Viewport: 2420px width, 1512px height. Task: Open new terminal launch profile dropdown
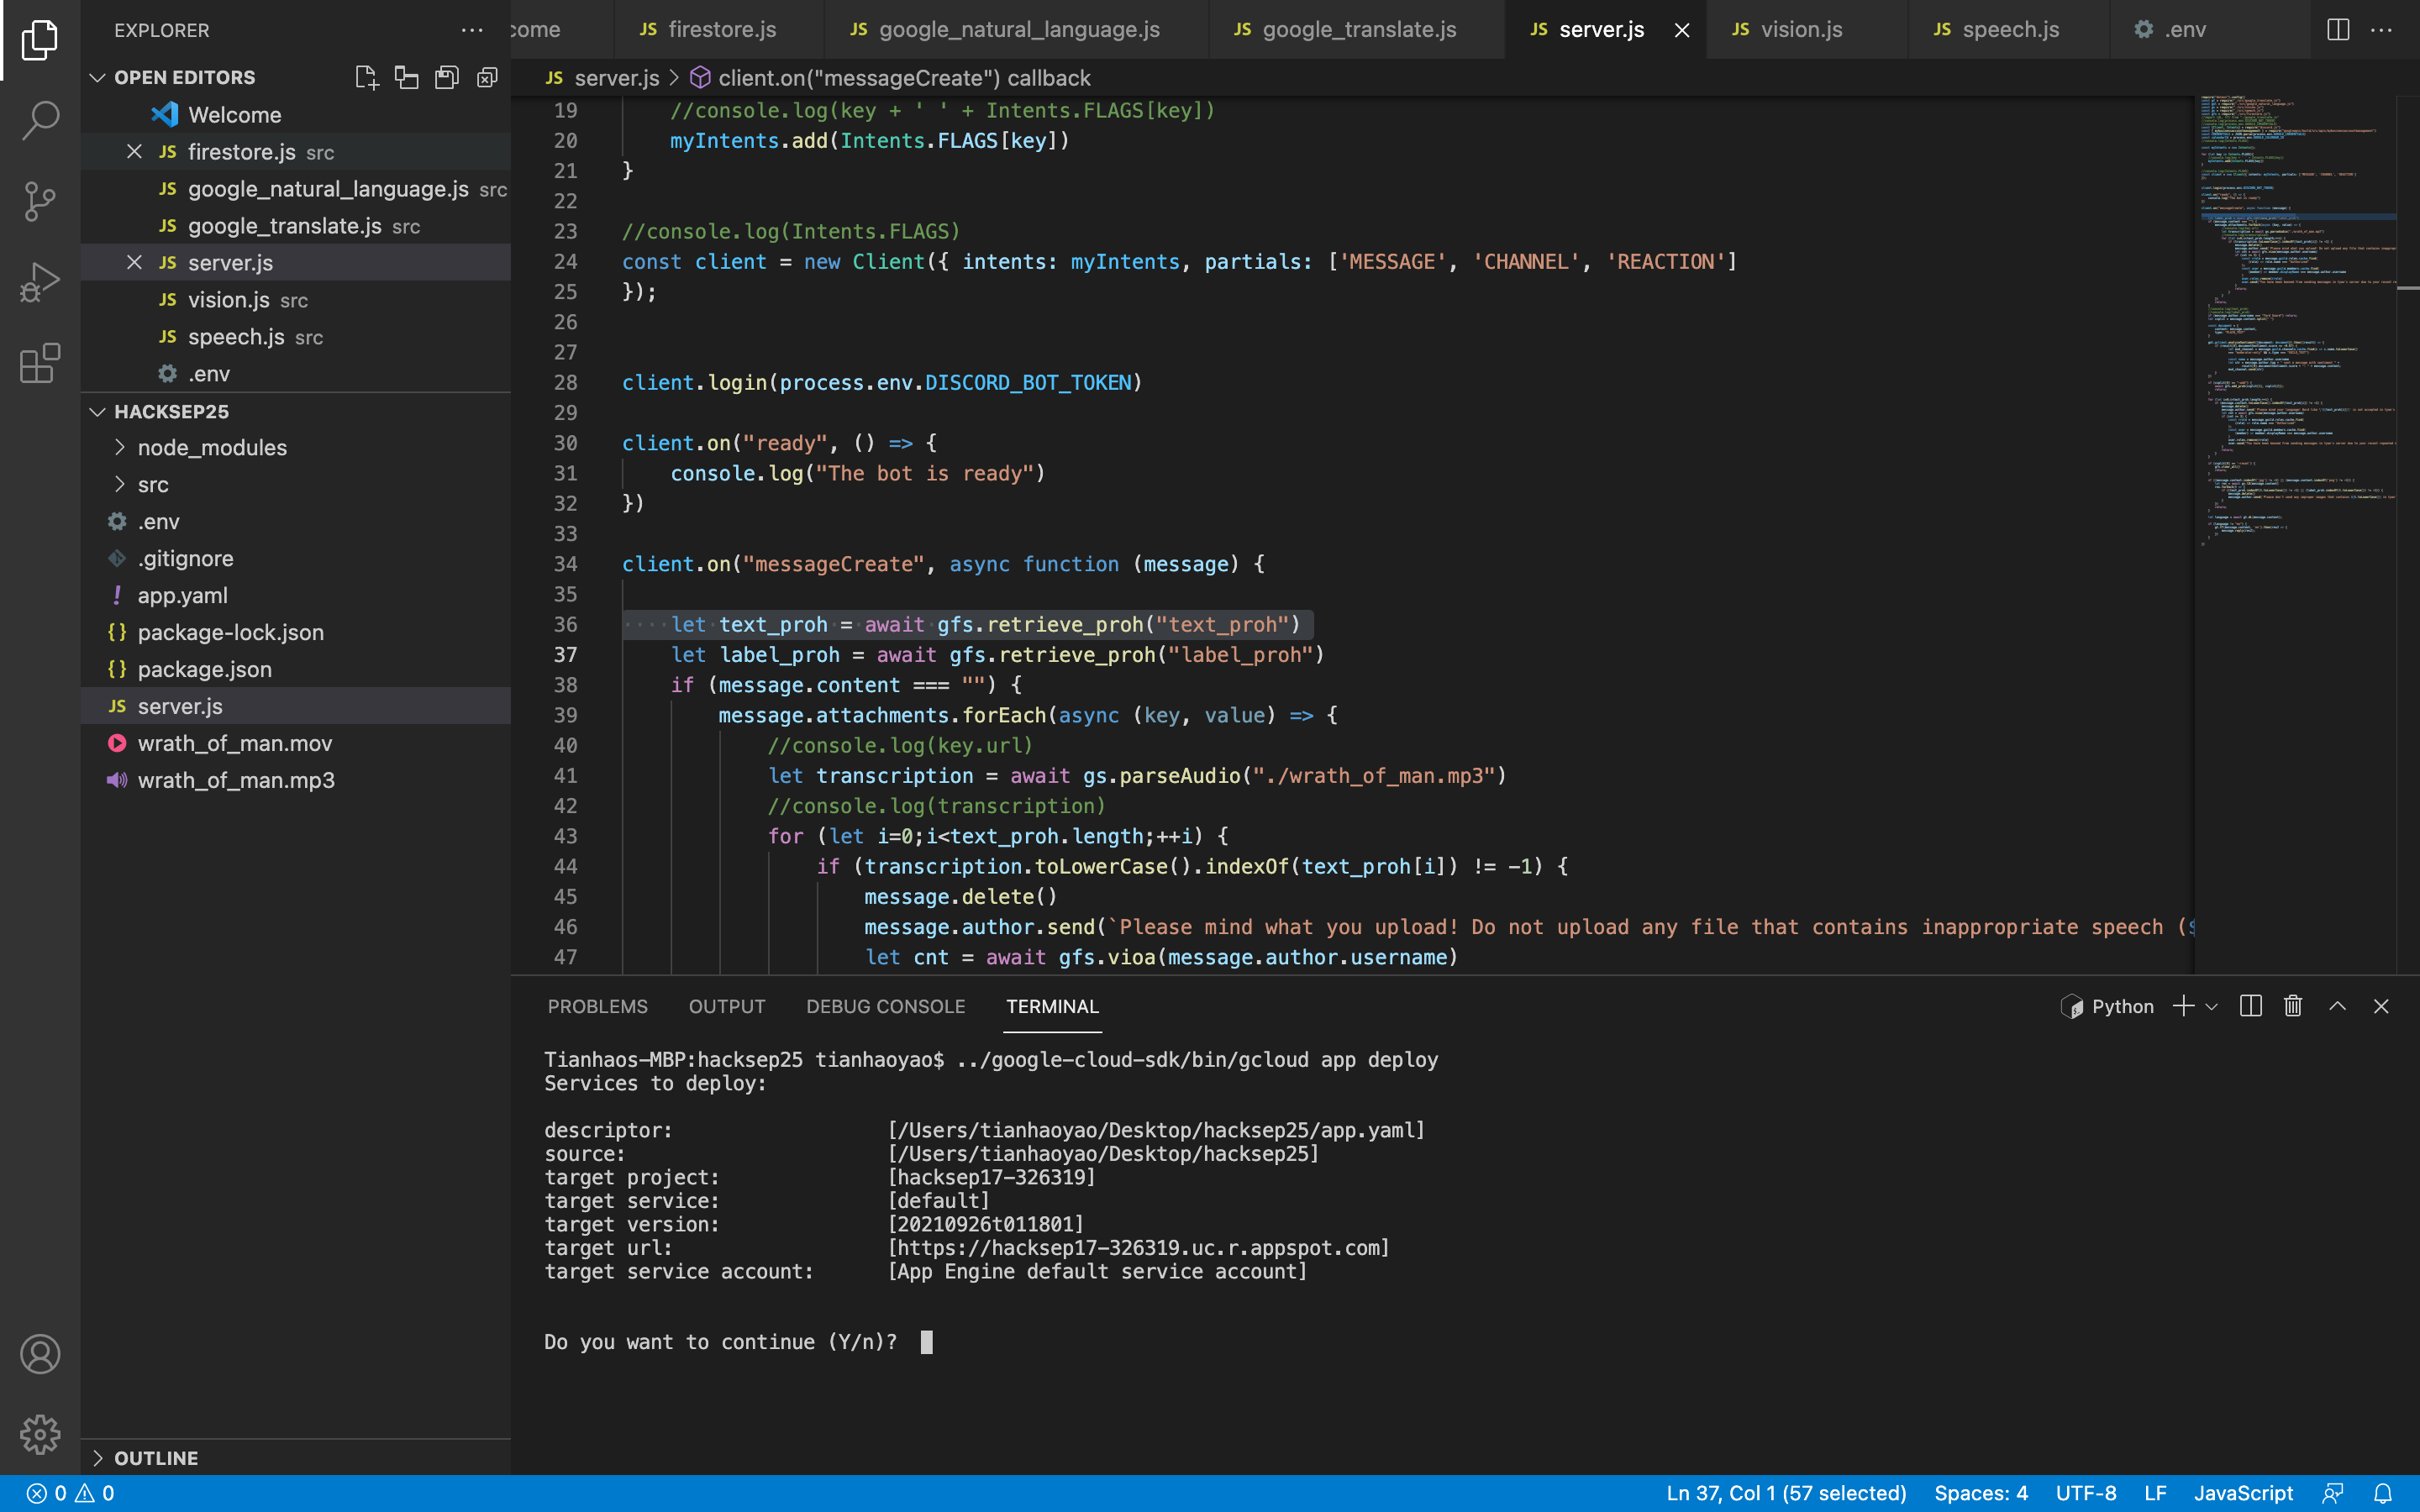2212,1007
